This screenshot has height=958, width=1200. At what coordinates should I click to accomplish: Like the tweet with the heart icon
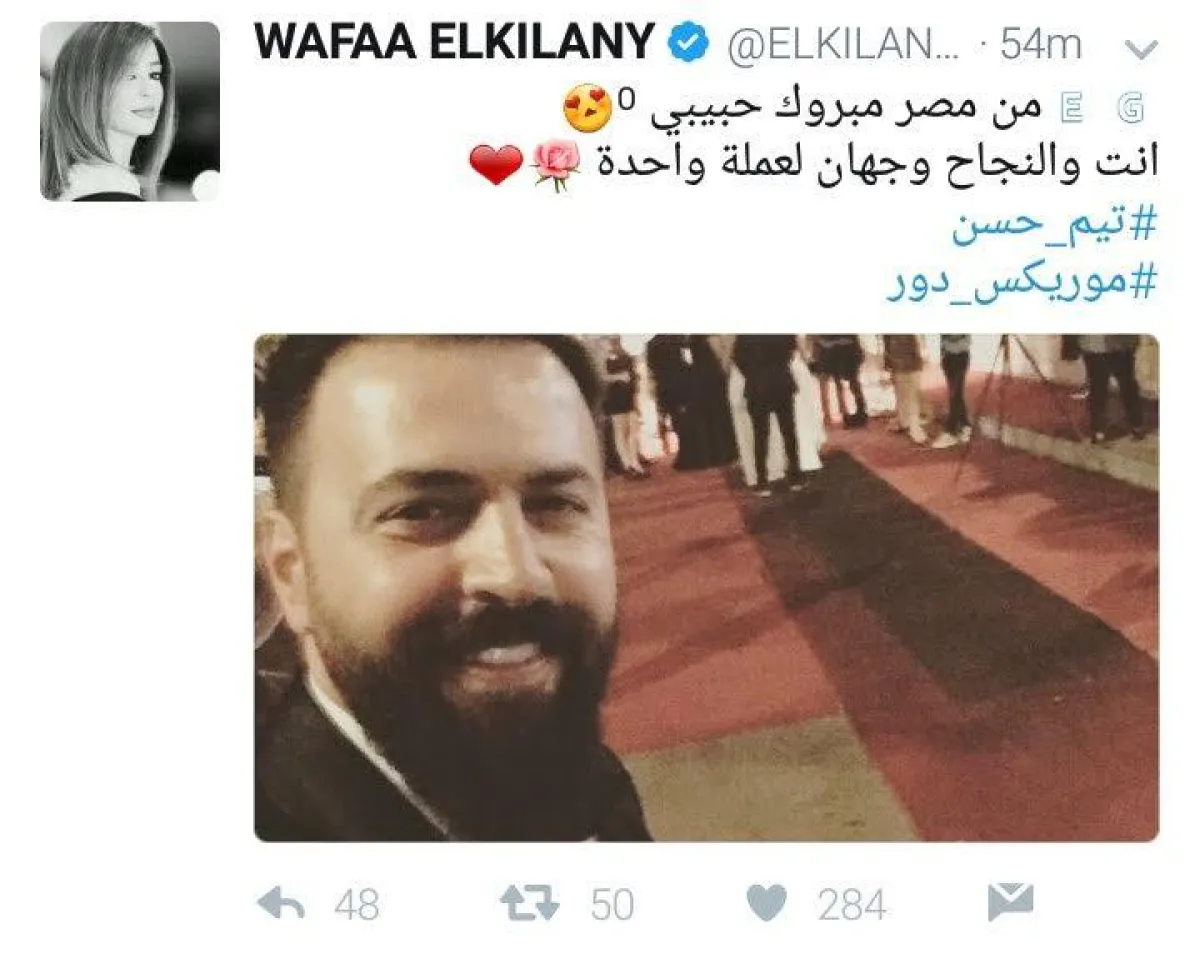[x=766, y=904]
